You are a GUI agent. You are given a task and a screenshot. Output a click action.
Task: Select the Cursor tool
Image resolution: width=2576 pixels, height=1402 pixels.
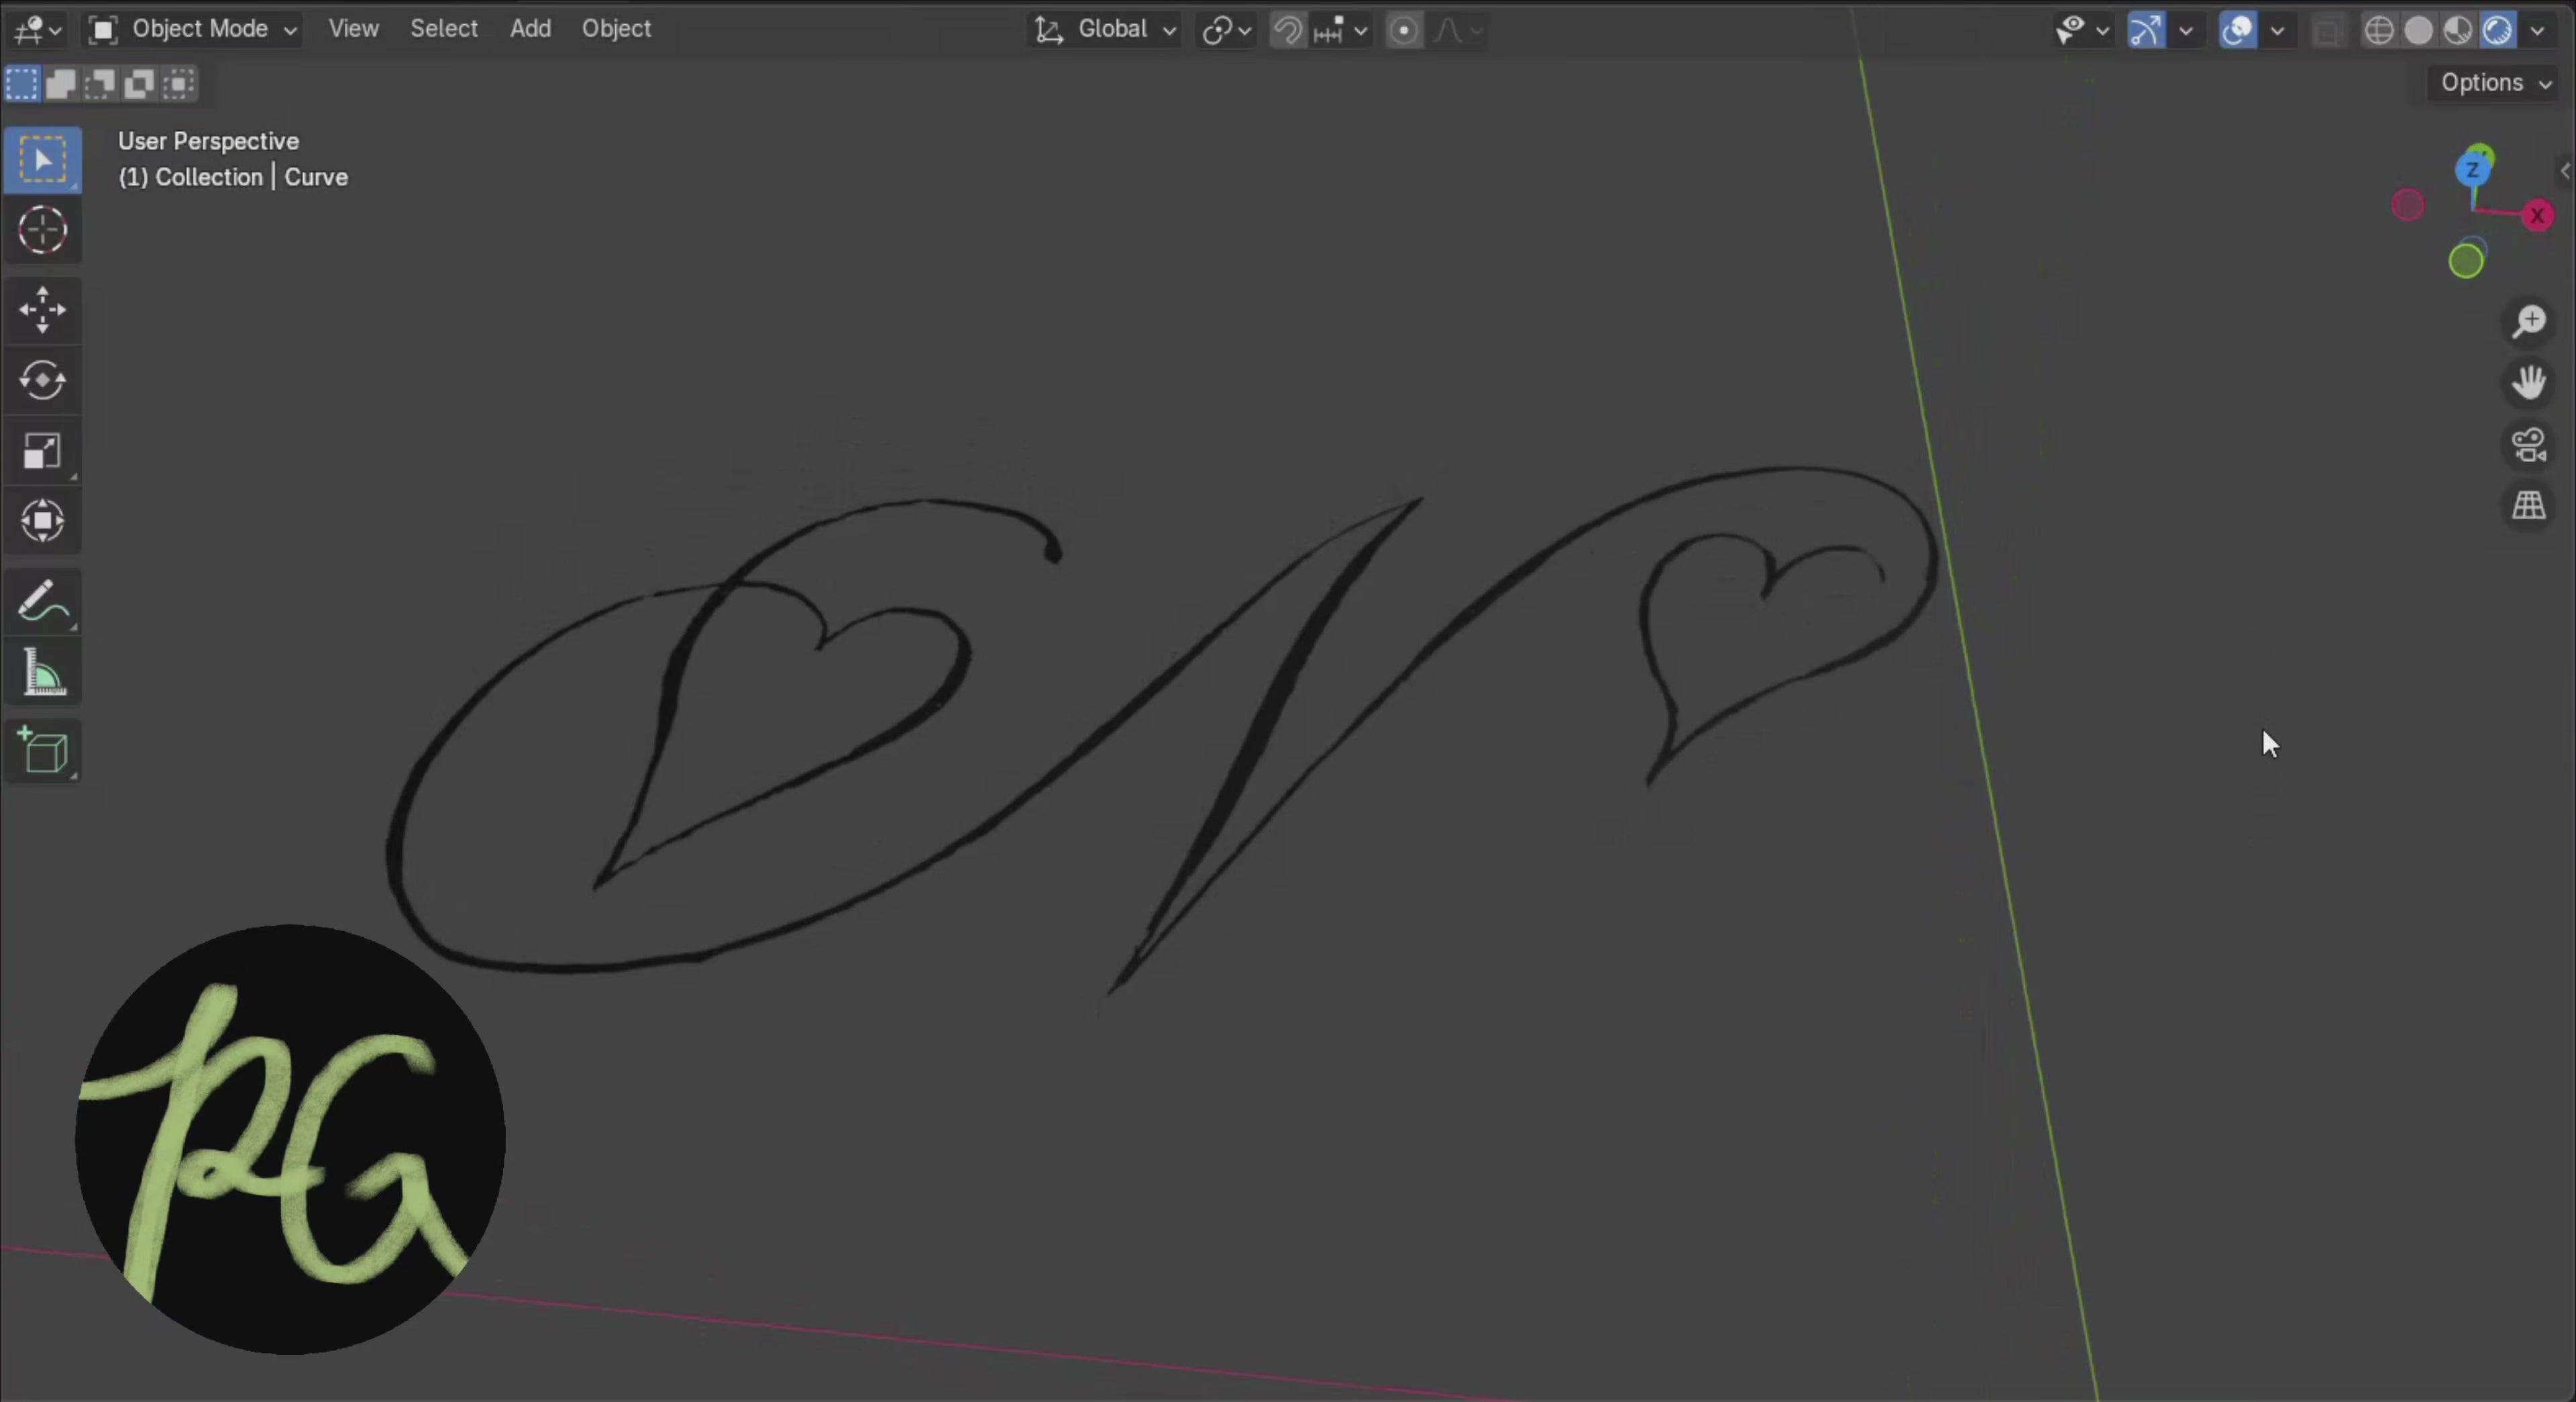[x=42, y=231]
